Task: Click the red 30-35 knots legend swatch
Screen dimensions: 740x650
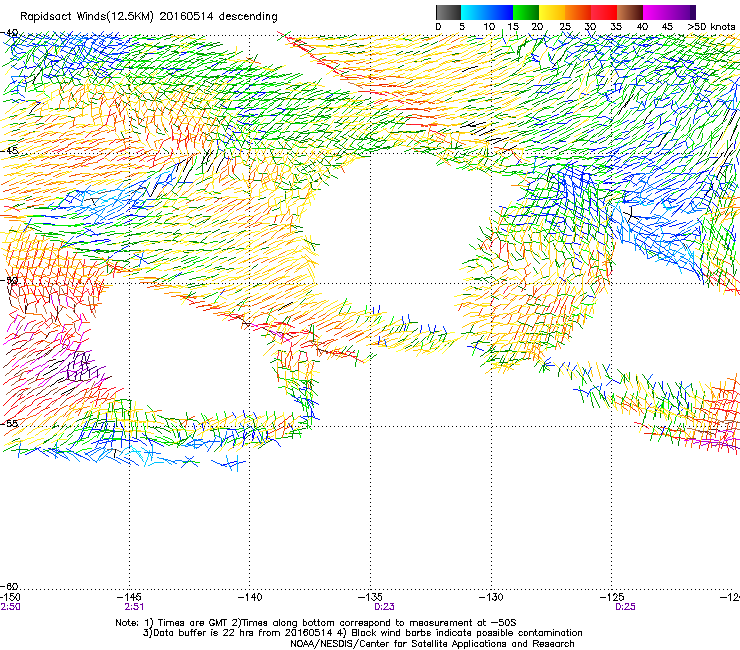Action: [x=604, y=12]
